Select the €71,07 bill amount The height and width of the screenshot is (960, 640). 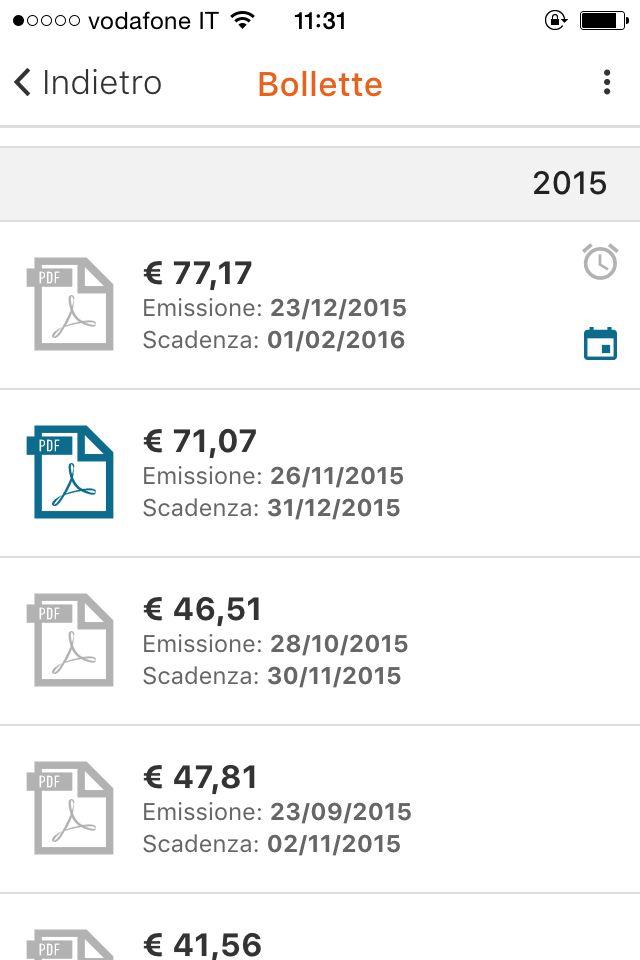click(200, 441)
